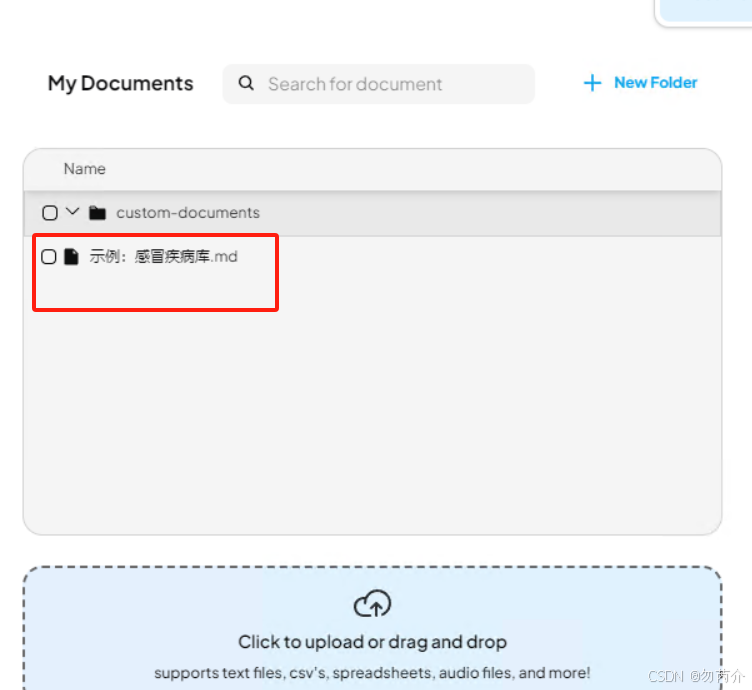
Task: Collapse the custom-documents folder chevron
Action: click(72, 211)
